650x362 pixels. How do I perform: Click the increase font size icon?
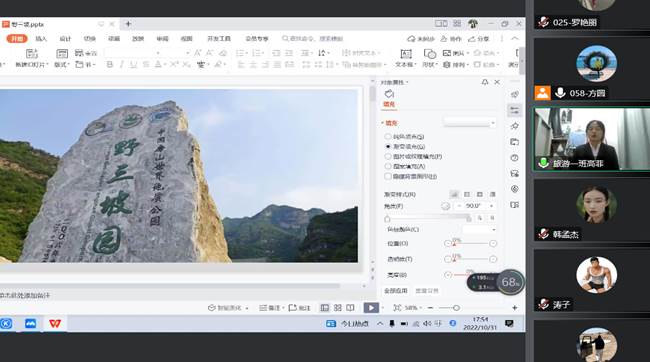click(x=197, y=53)
